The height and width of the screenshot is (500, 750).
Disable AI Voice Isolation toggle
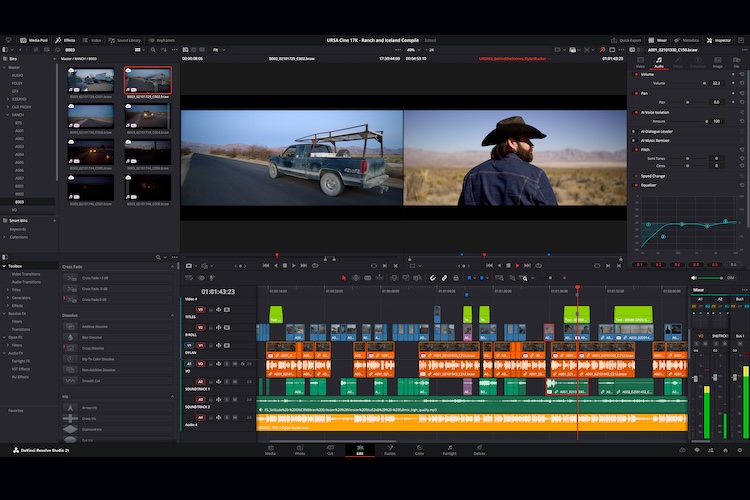tap(636, 112)
